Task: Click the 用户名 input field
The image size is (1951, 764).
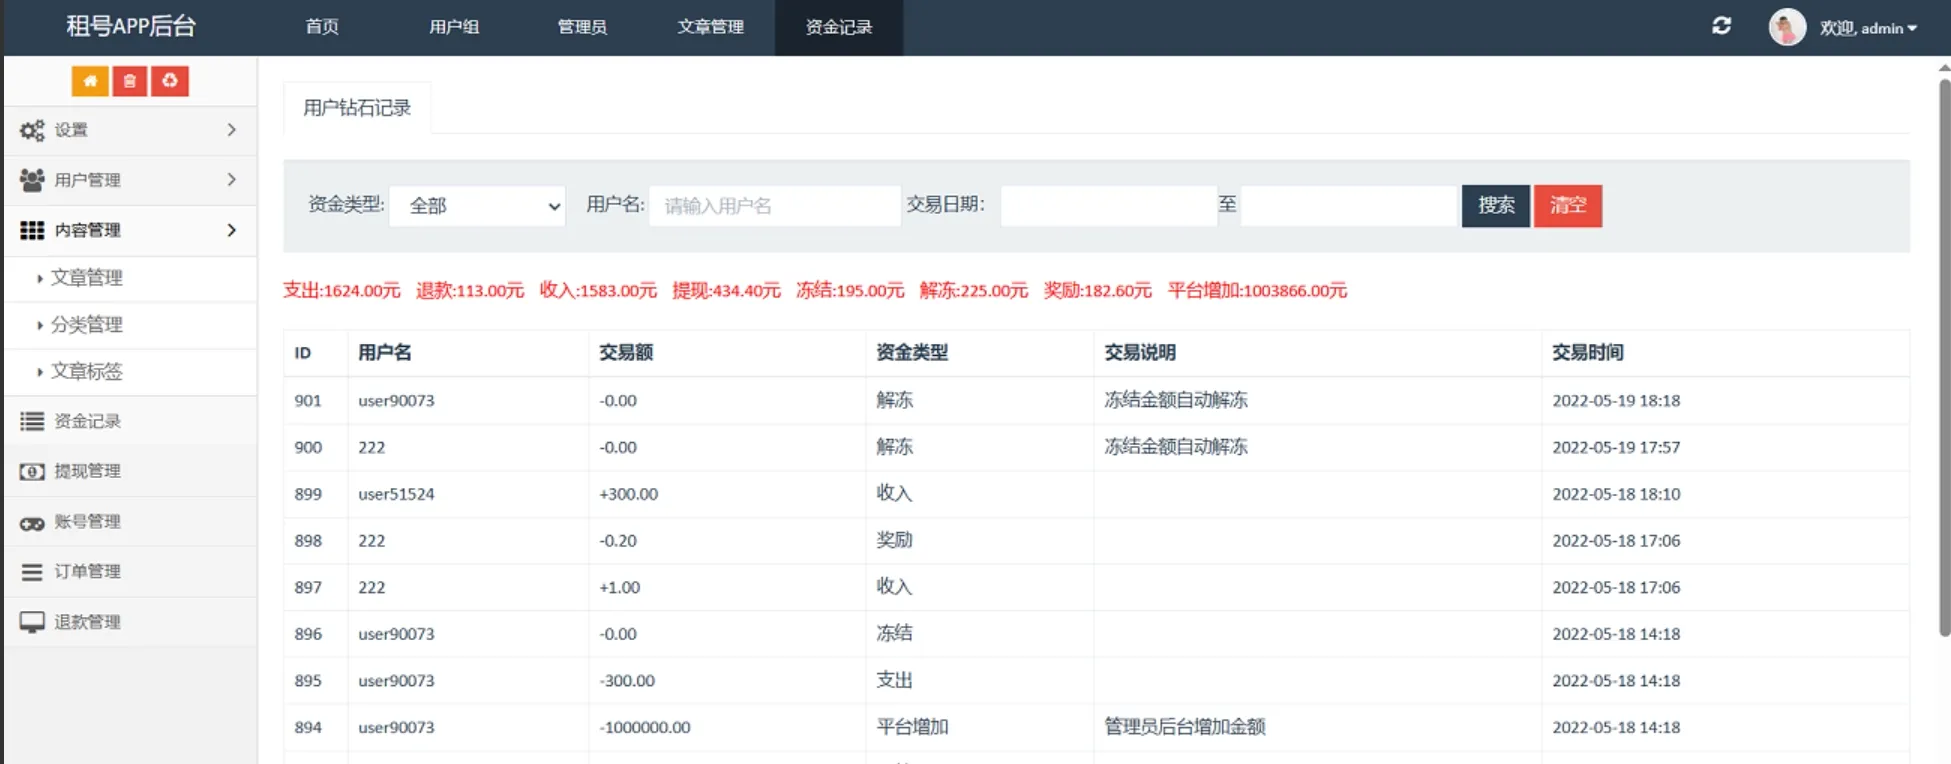Action: [x=774, y=206]
